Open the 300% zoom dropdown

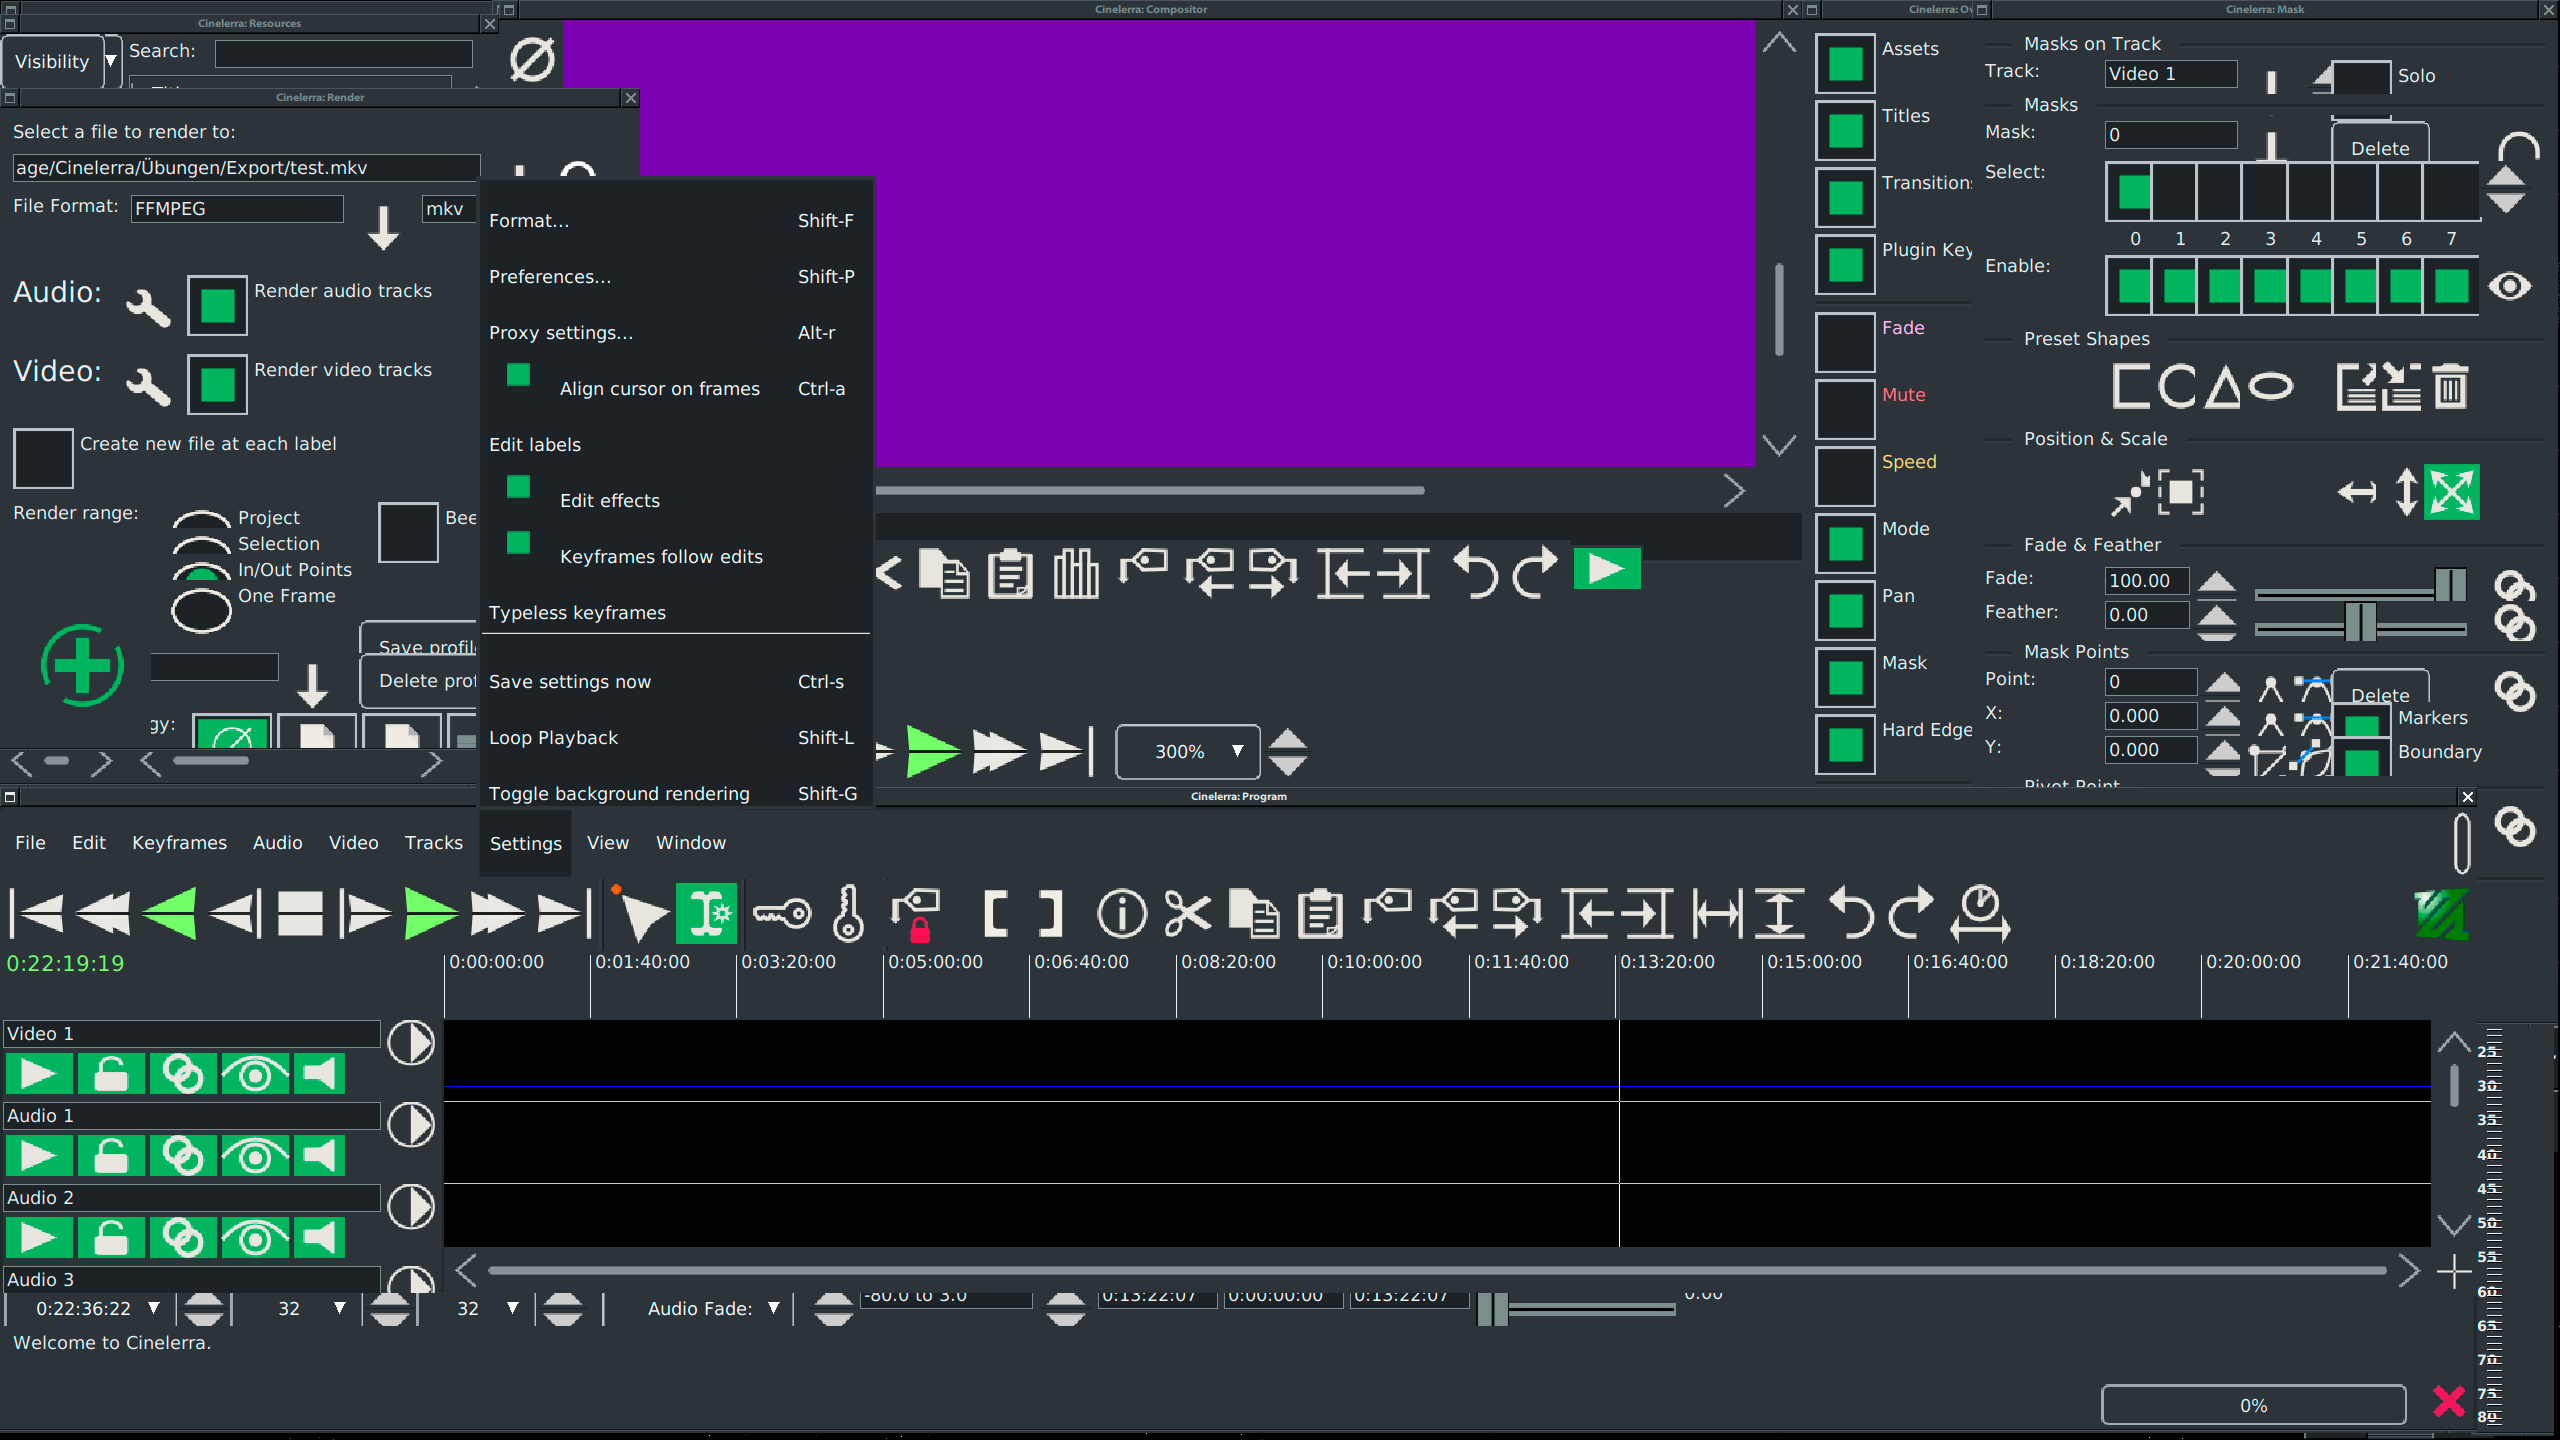pyautogui.click(x=1237, y=751)
